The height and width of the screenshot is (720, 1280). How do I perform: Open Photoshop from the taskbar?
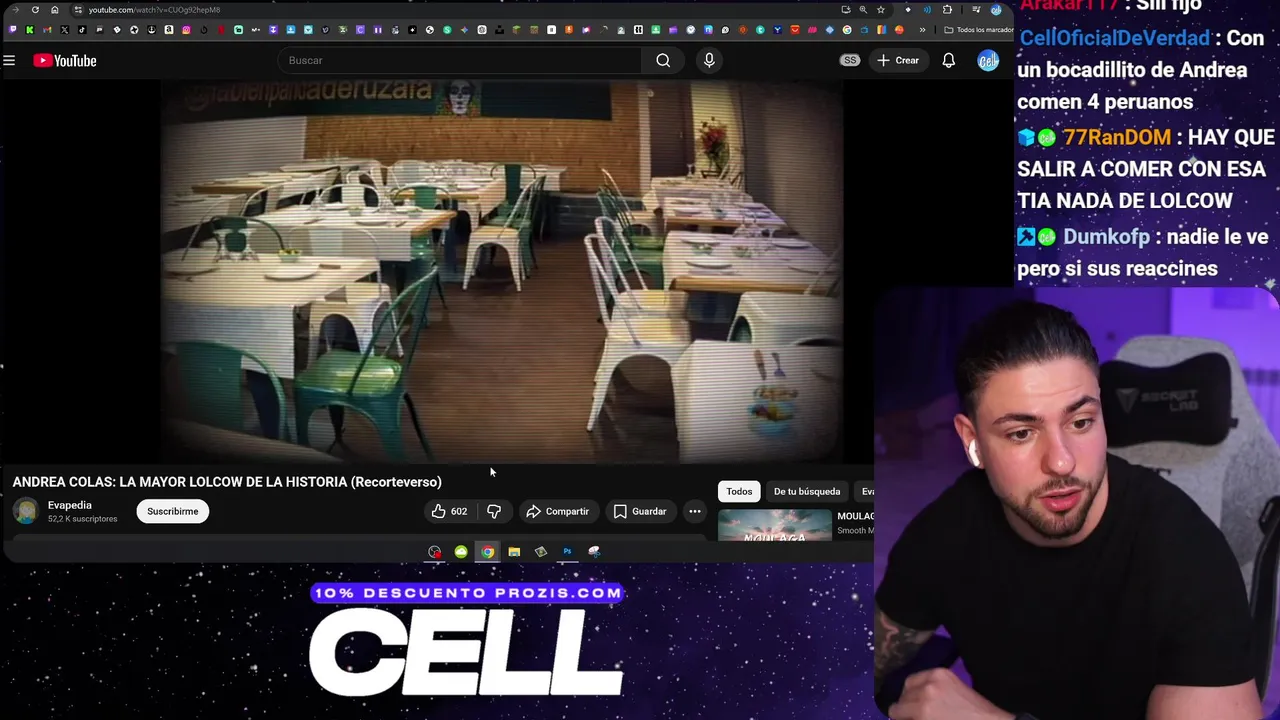567,552
